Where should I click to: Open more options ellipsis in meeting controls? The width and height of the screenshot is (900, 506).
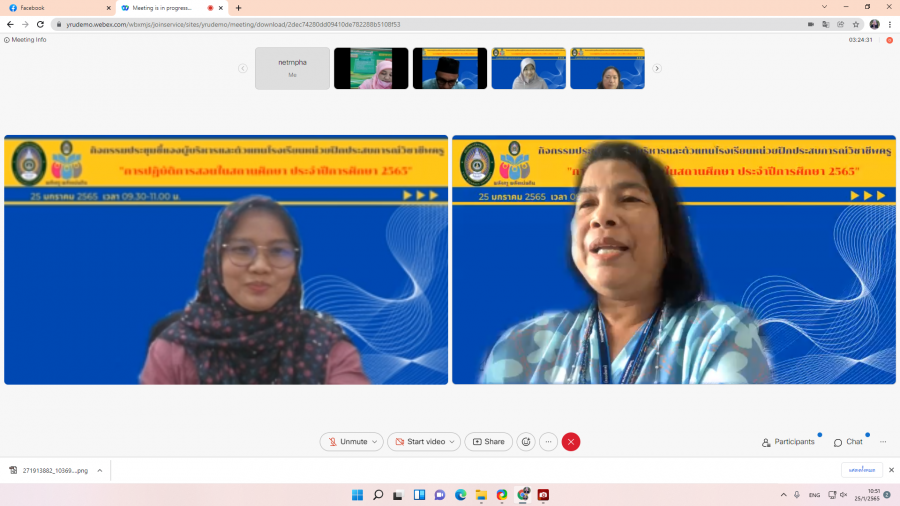tap(548, 442)
